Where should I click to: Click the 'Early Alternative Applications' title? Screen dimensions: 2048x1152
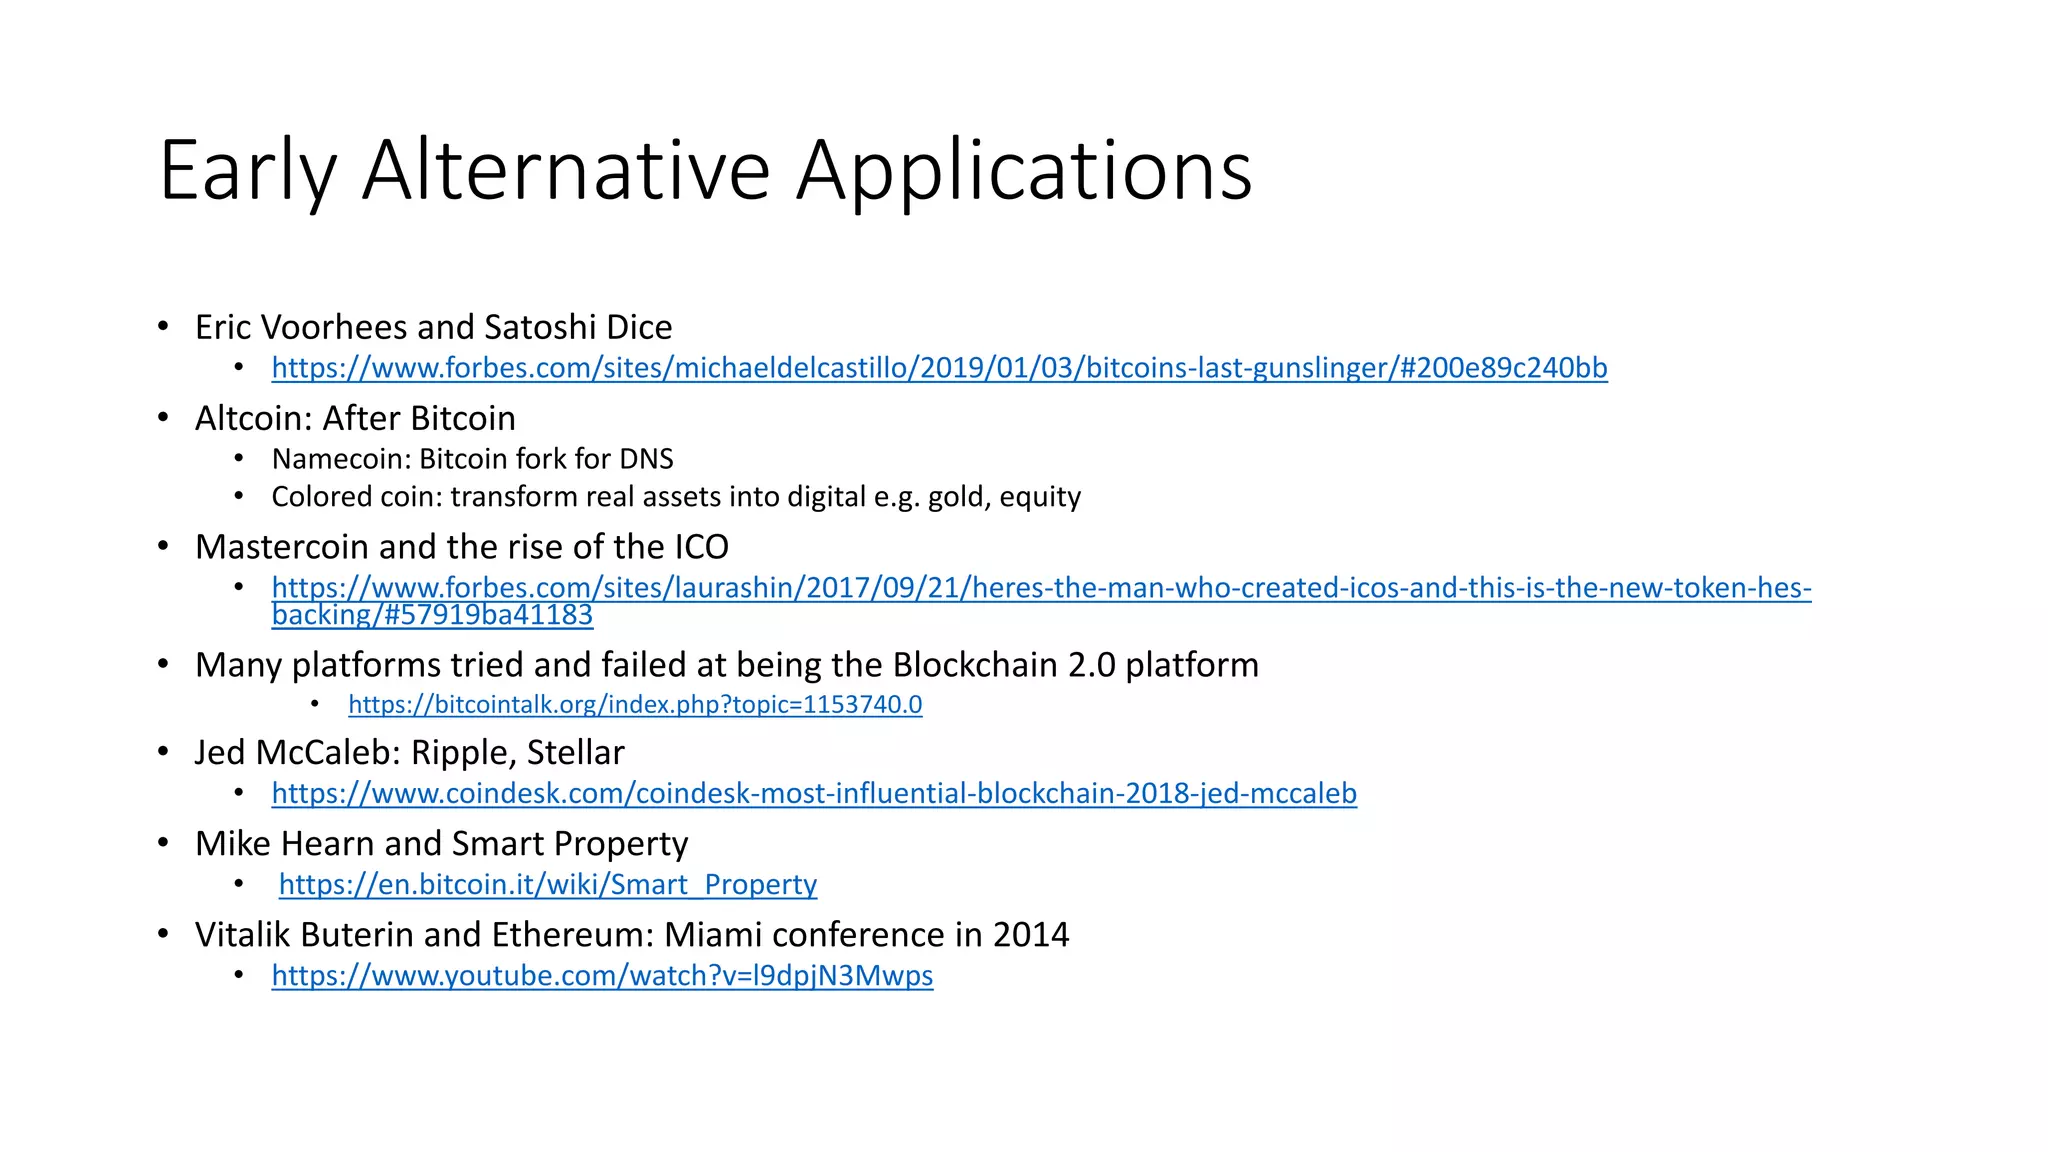point(705,171)
